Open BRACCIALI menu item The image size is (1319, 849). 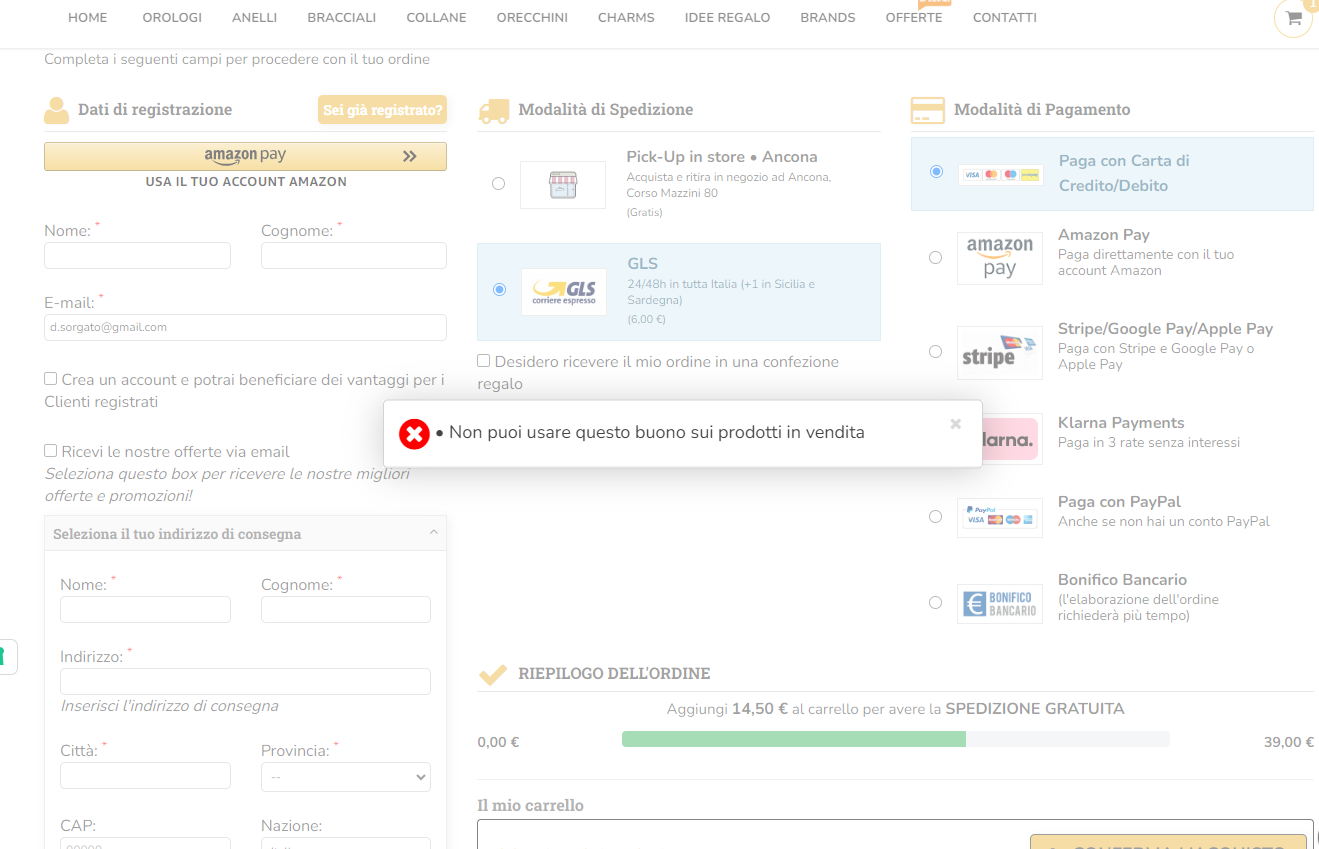[x=342, y=18]
